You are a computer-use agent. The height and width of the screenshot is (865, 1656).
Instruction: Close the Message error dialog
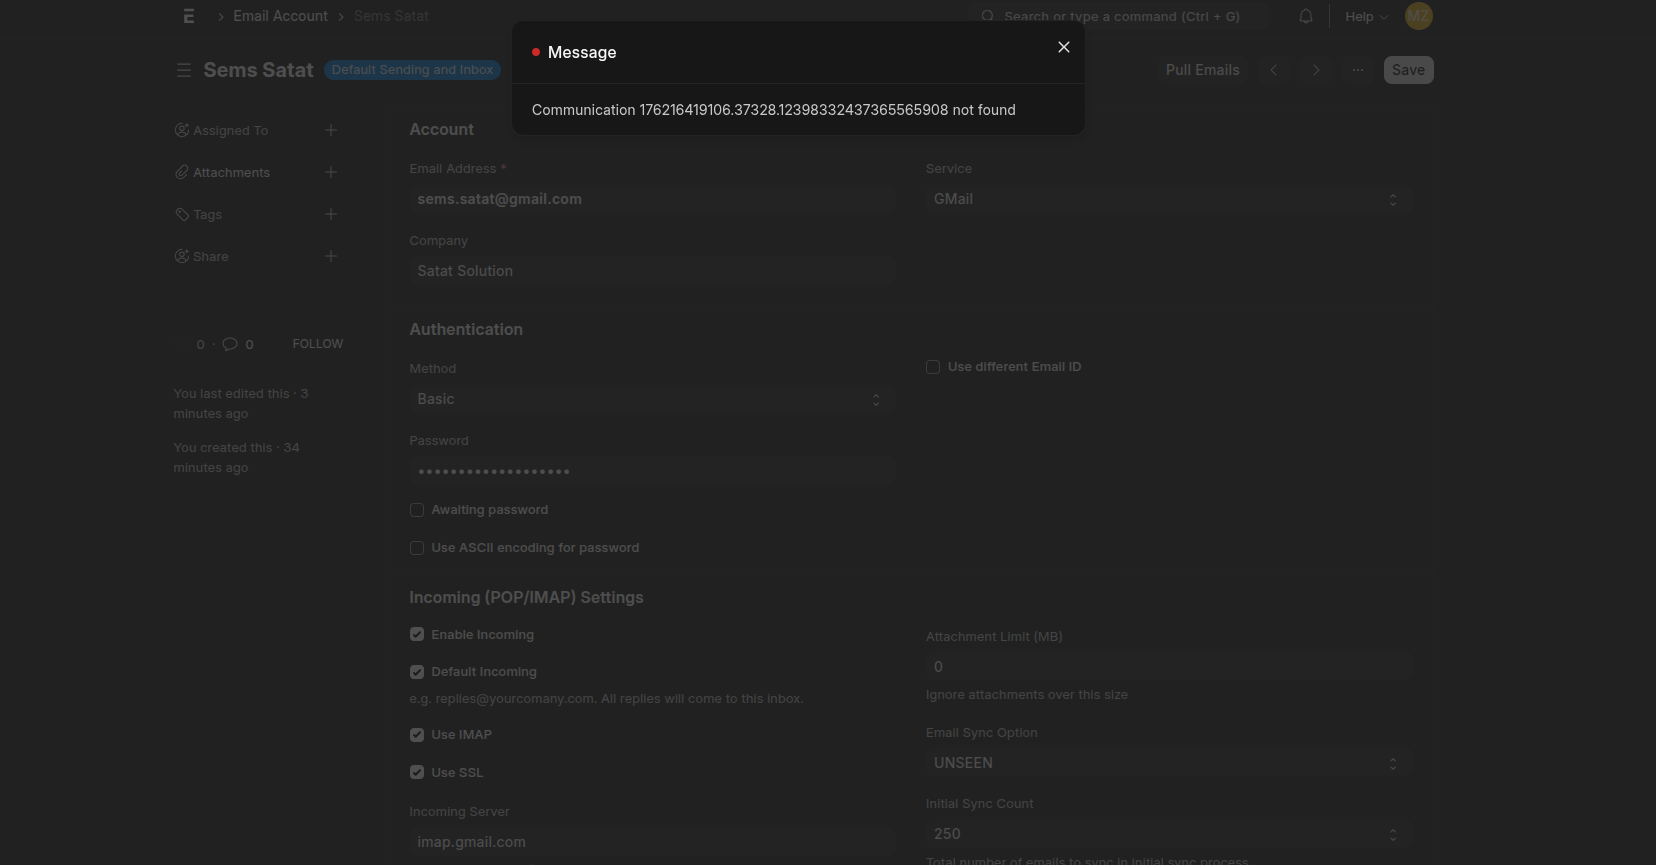pos(1064,47)
